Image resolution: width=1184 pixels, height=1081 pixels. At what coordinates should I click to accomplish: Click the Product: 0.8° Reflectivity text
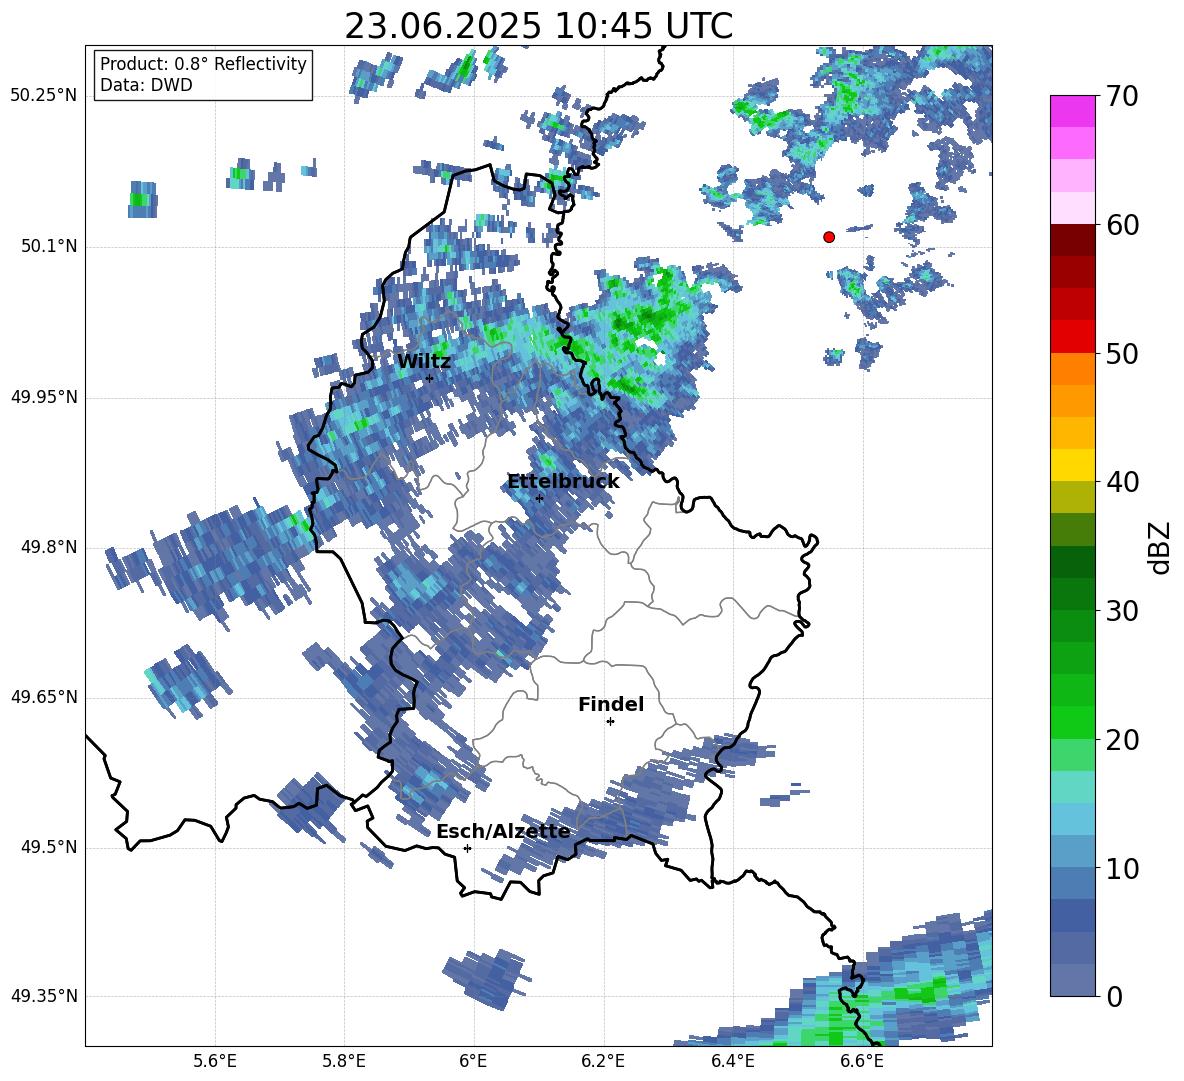tap(203, 63)
